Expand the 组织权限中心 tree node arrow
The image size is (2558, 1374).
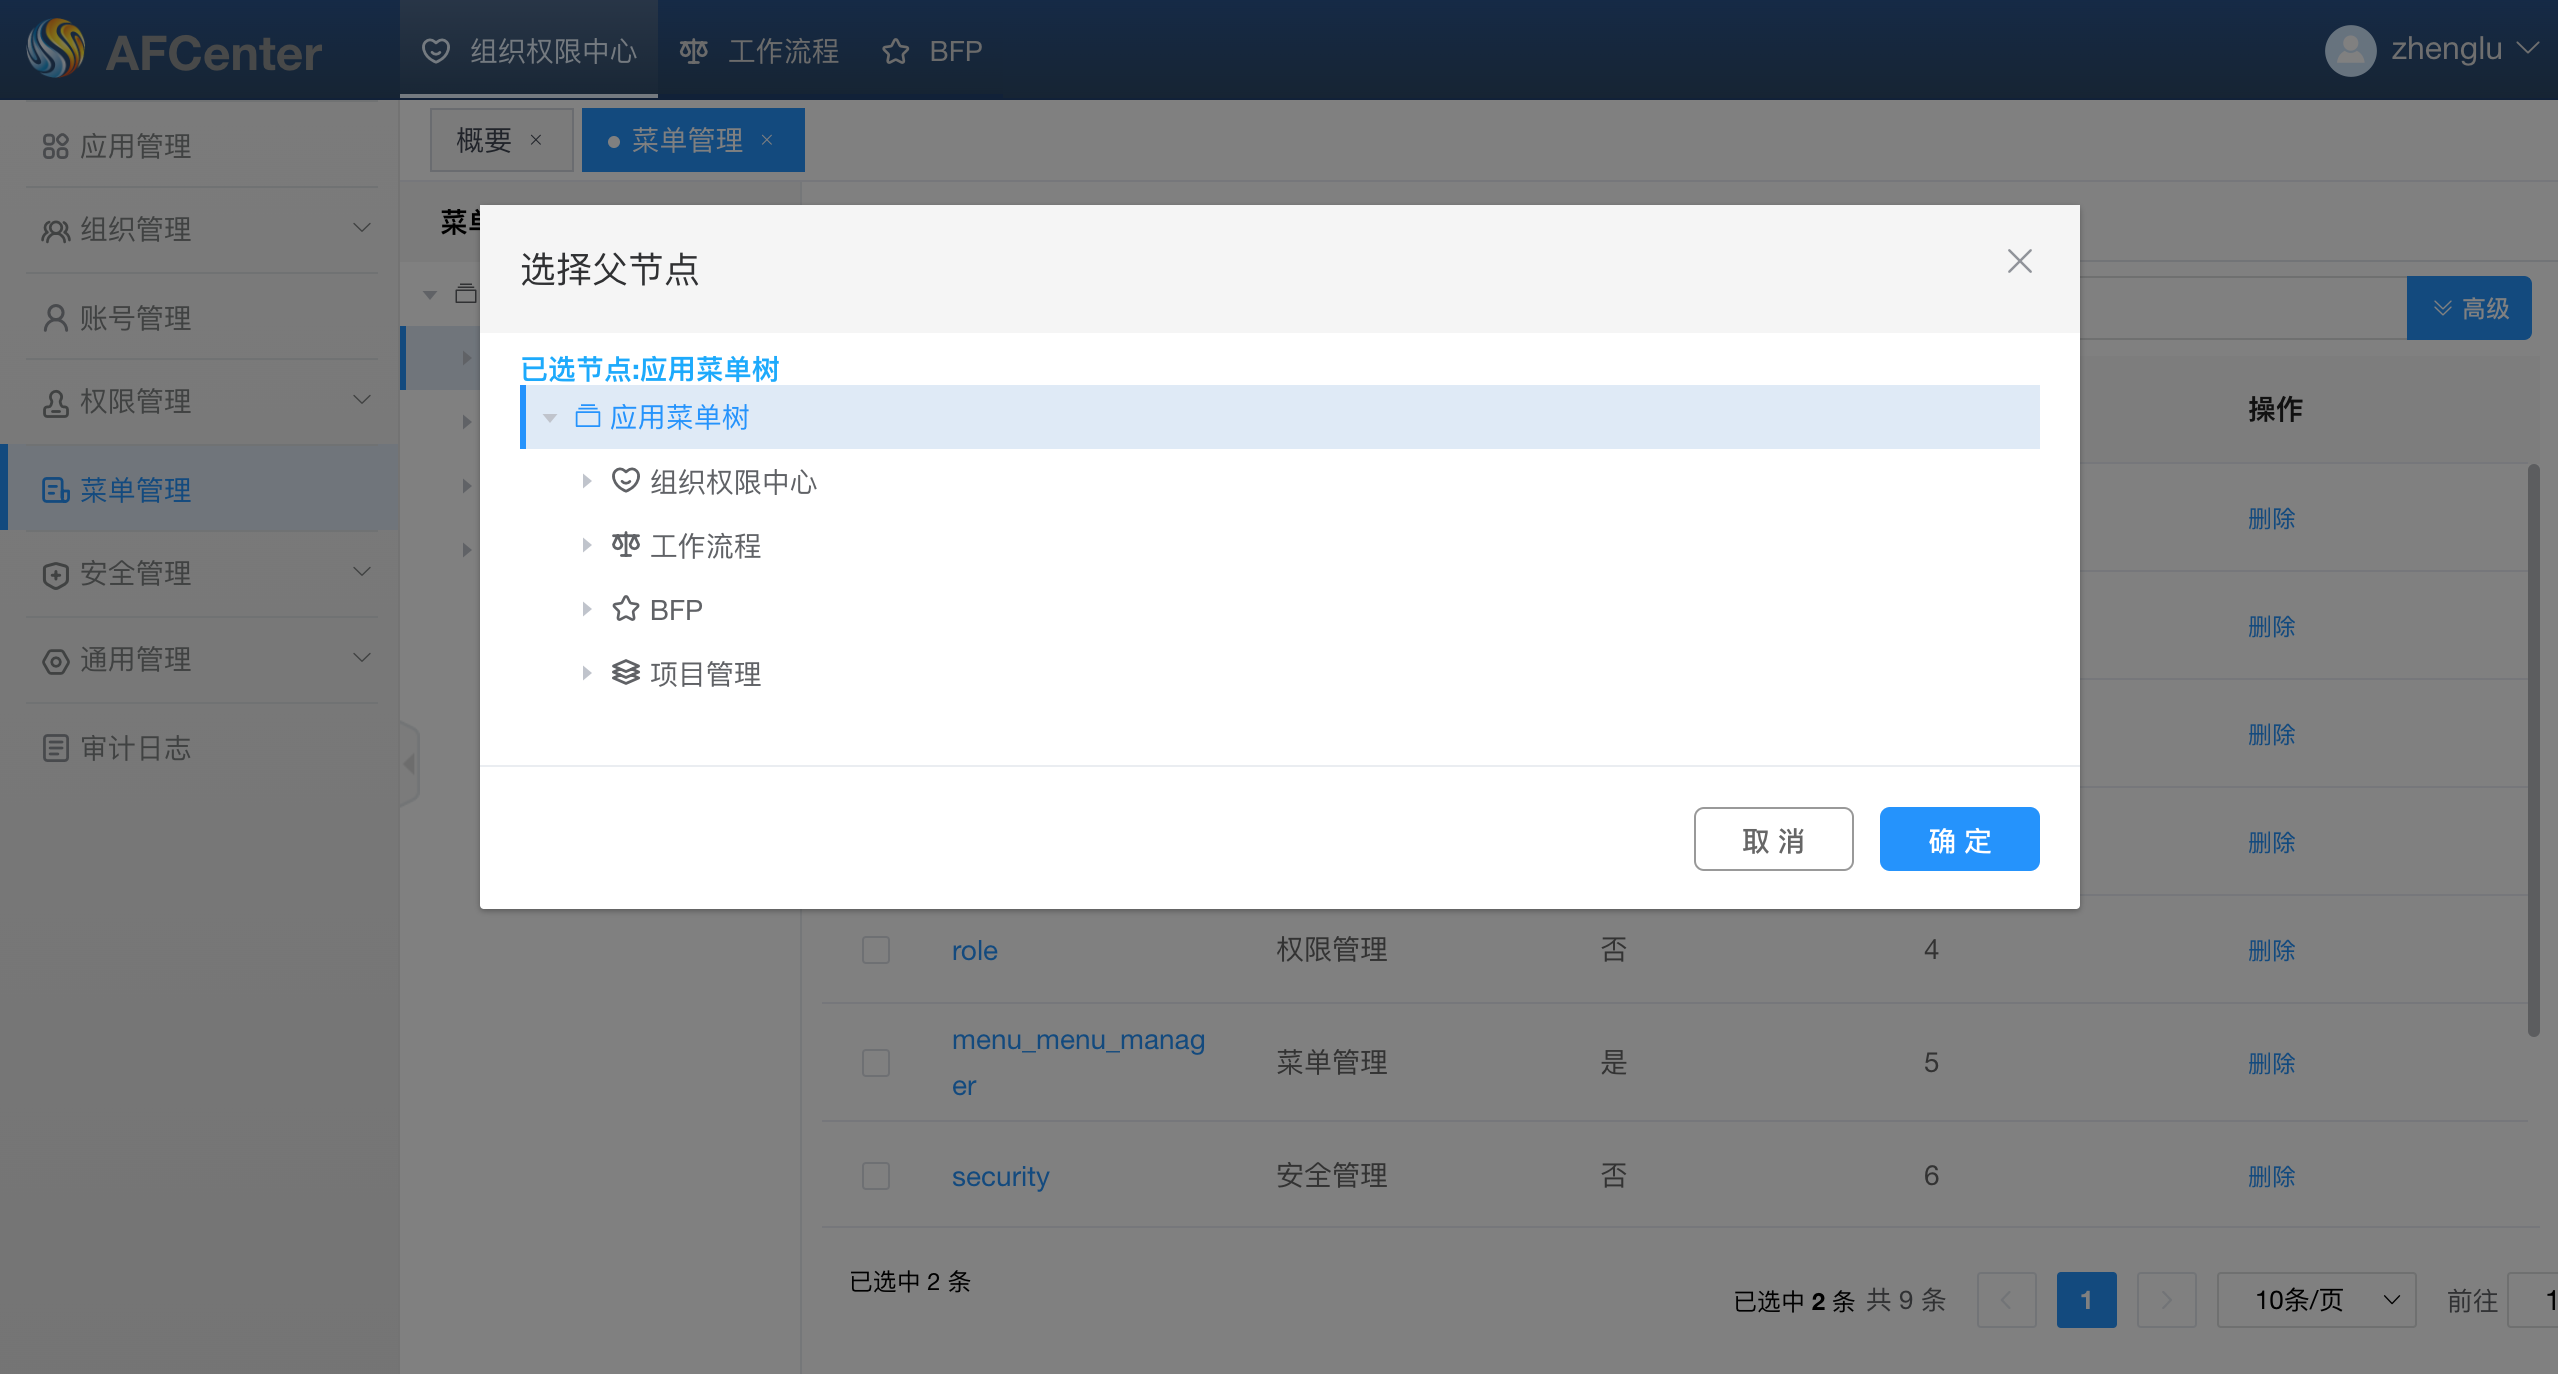tap(587, 481)
